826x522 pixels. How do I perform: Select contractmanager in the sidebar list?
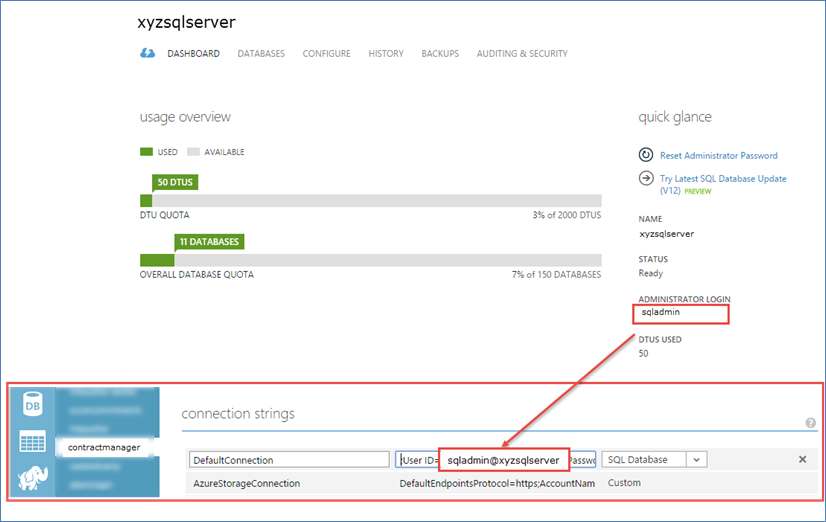click(x=106, y=447)
